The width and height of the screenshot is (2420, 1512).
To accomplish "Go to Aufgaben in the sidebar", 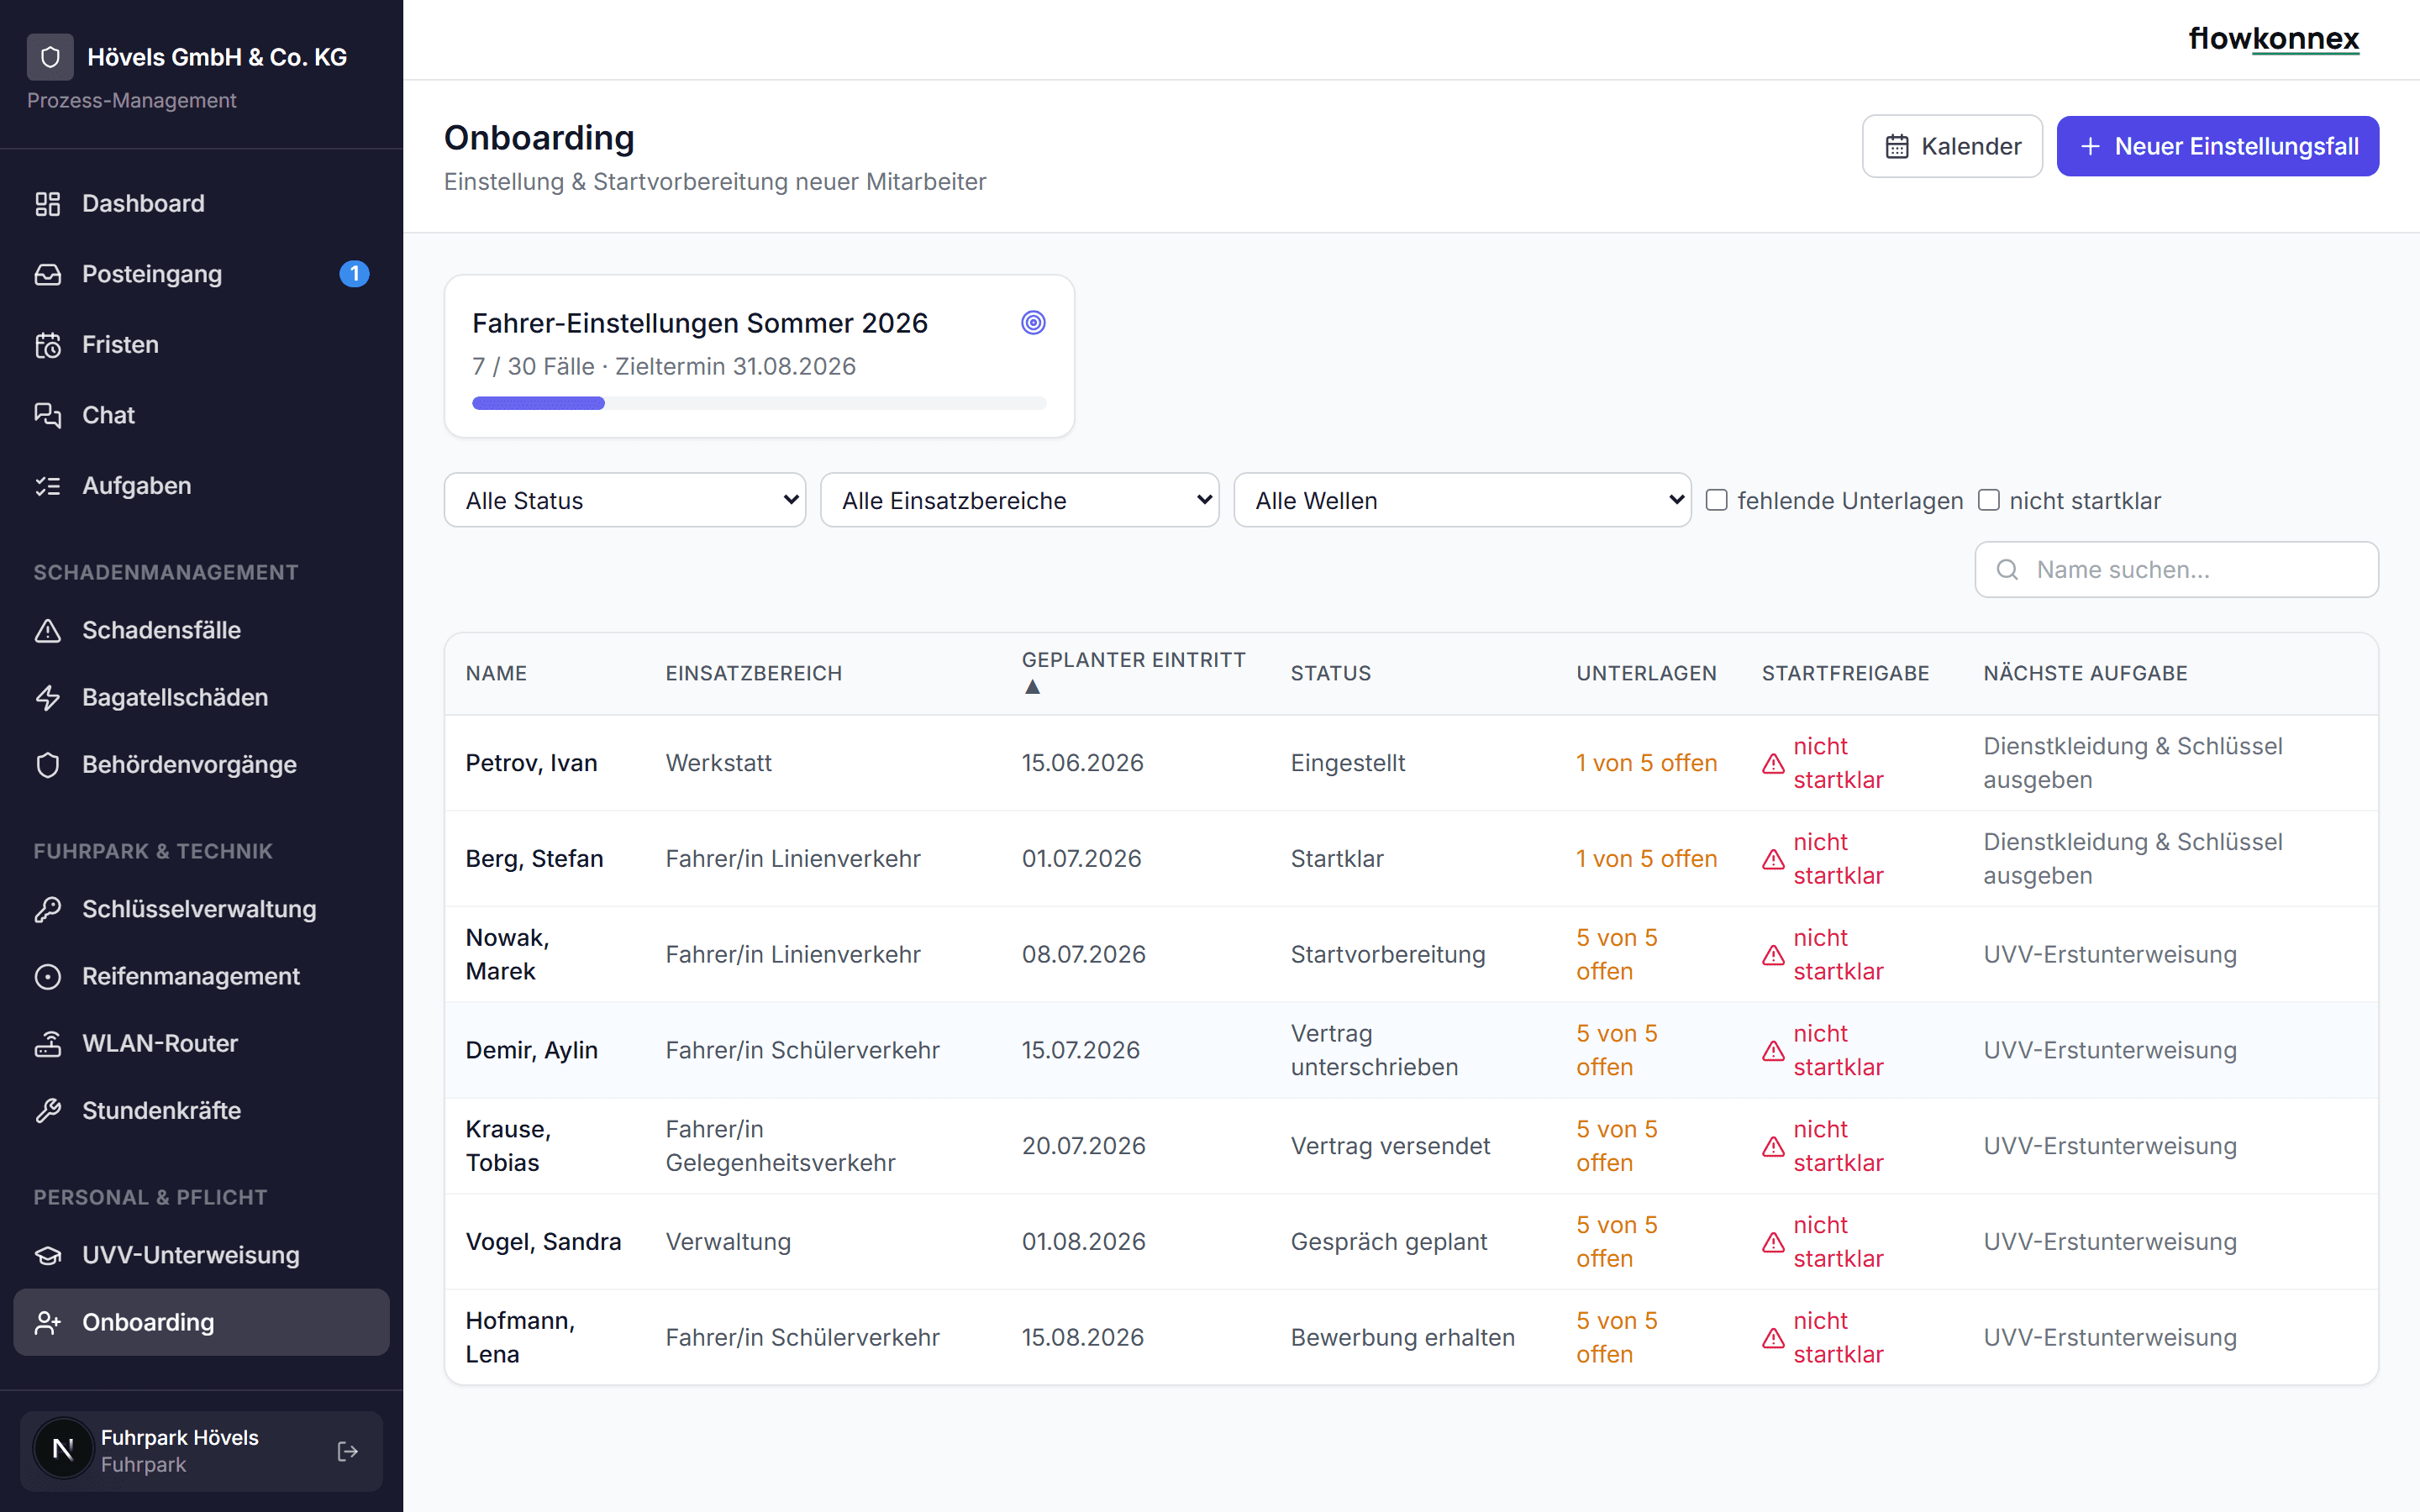I will point(201,486).
